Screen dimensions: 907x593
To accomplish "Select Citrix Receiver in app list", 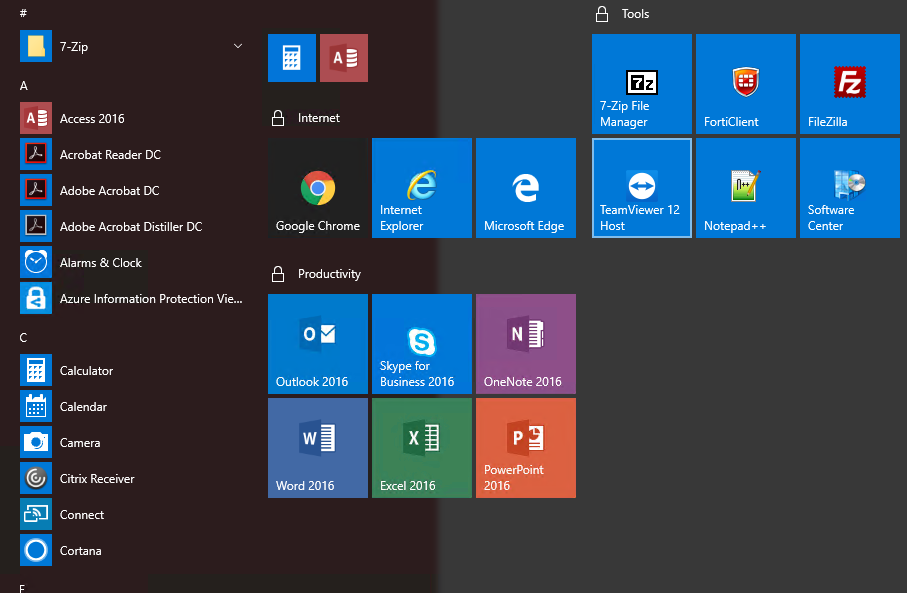I will click(x=97, y=478).
